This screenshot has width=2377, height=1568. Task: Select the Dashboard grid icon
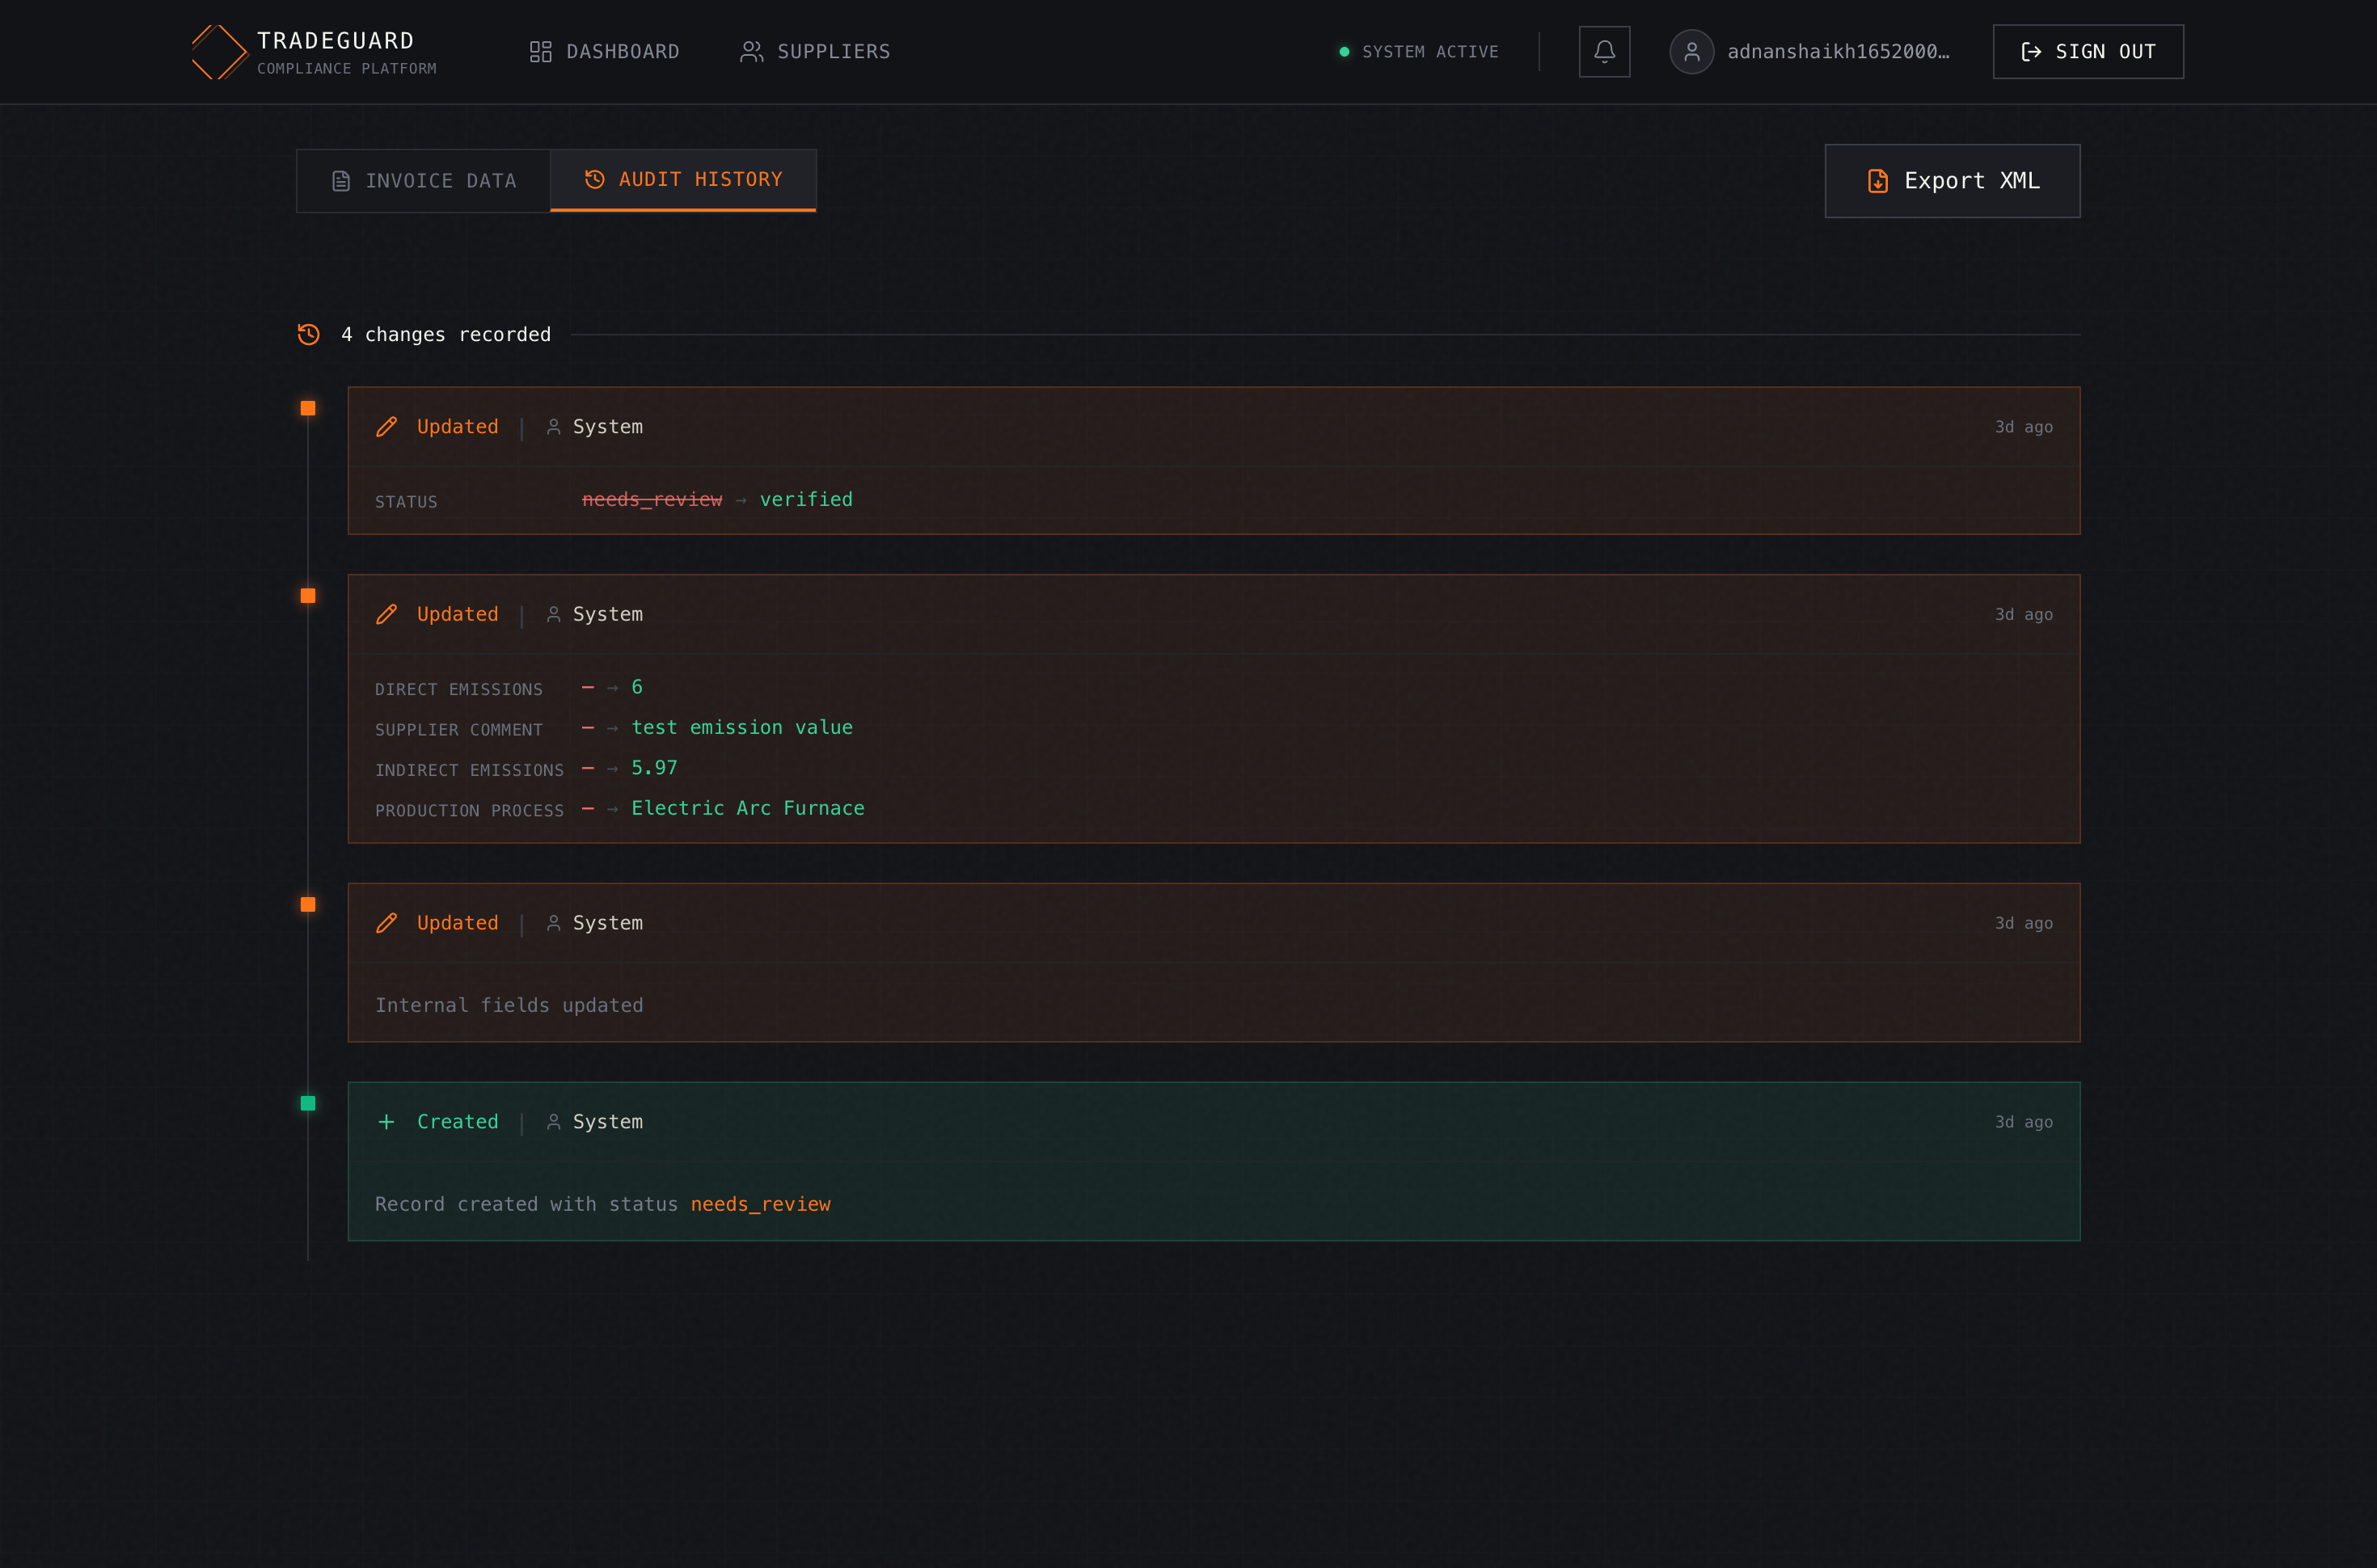tap(541, 50)
